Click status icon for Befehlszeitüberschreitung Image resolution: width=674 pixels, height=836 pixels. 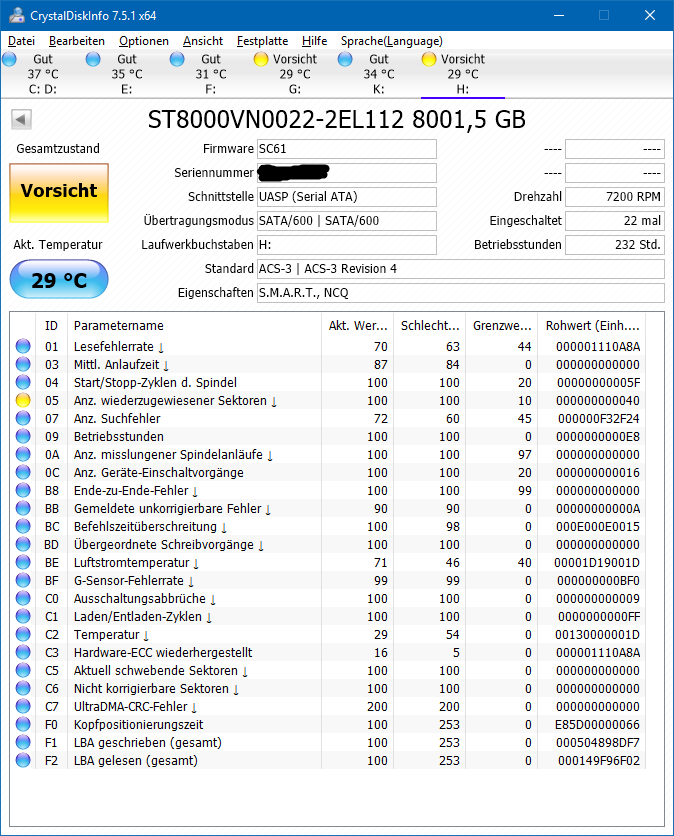[x=23, y=526]
